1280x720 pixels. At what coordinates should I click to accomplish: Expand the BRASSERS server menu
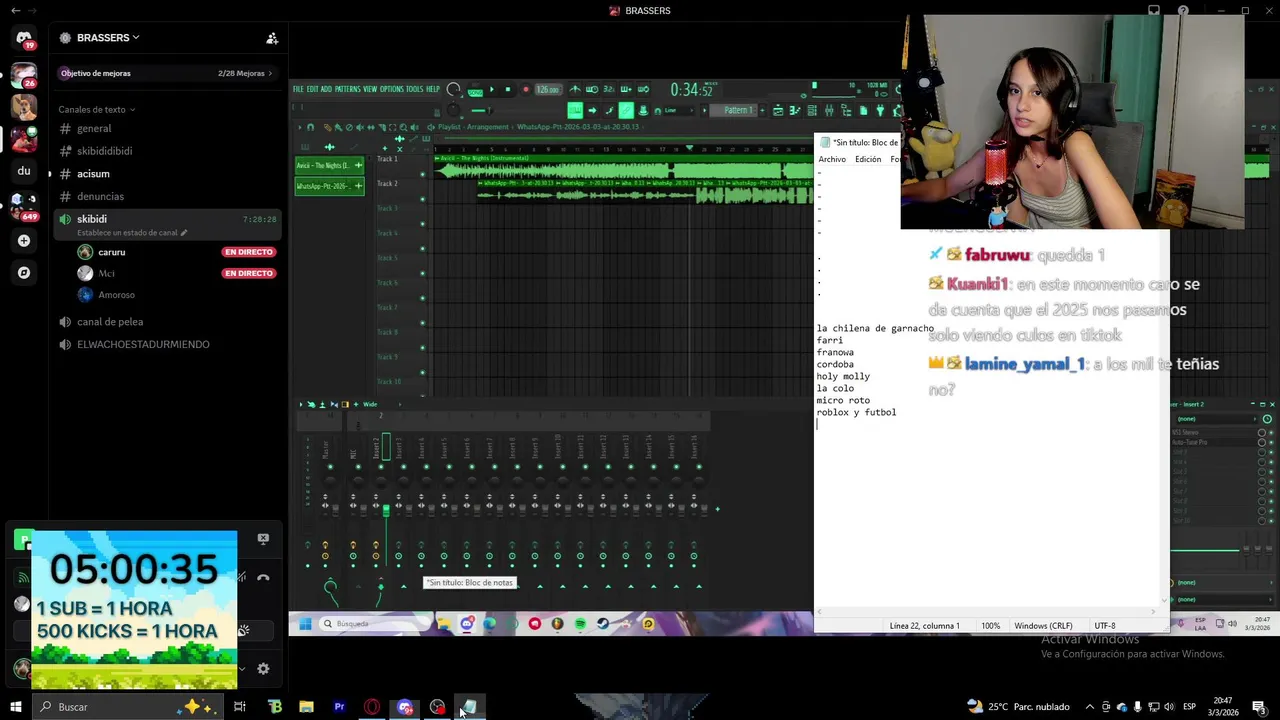108,38
